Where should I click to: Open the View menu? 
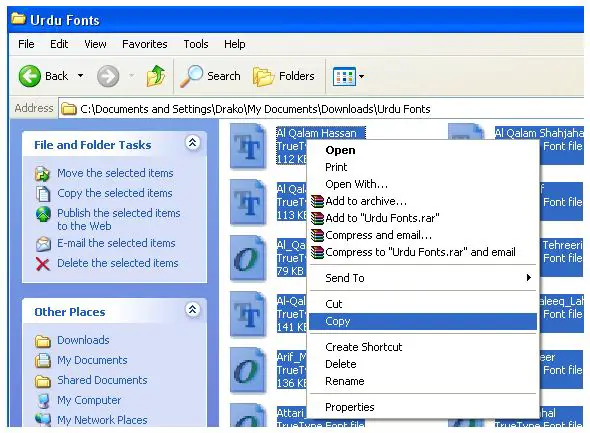point(95,44)
